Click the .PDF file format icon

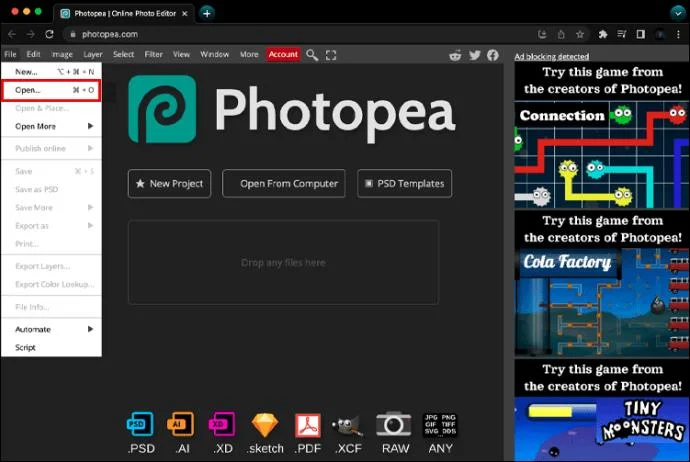(x=308, y=425)
